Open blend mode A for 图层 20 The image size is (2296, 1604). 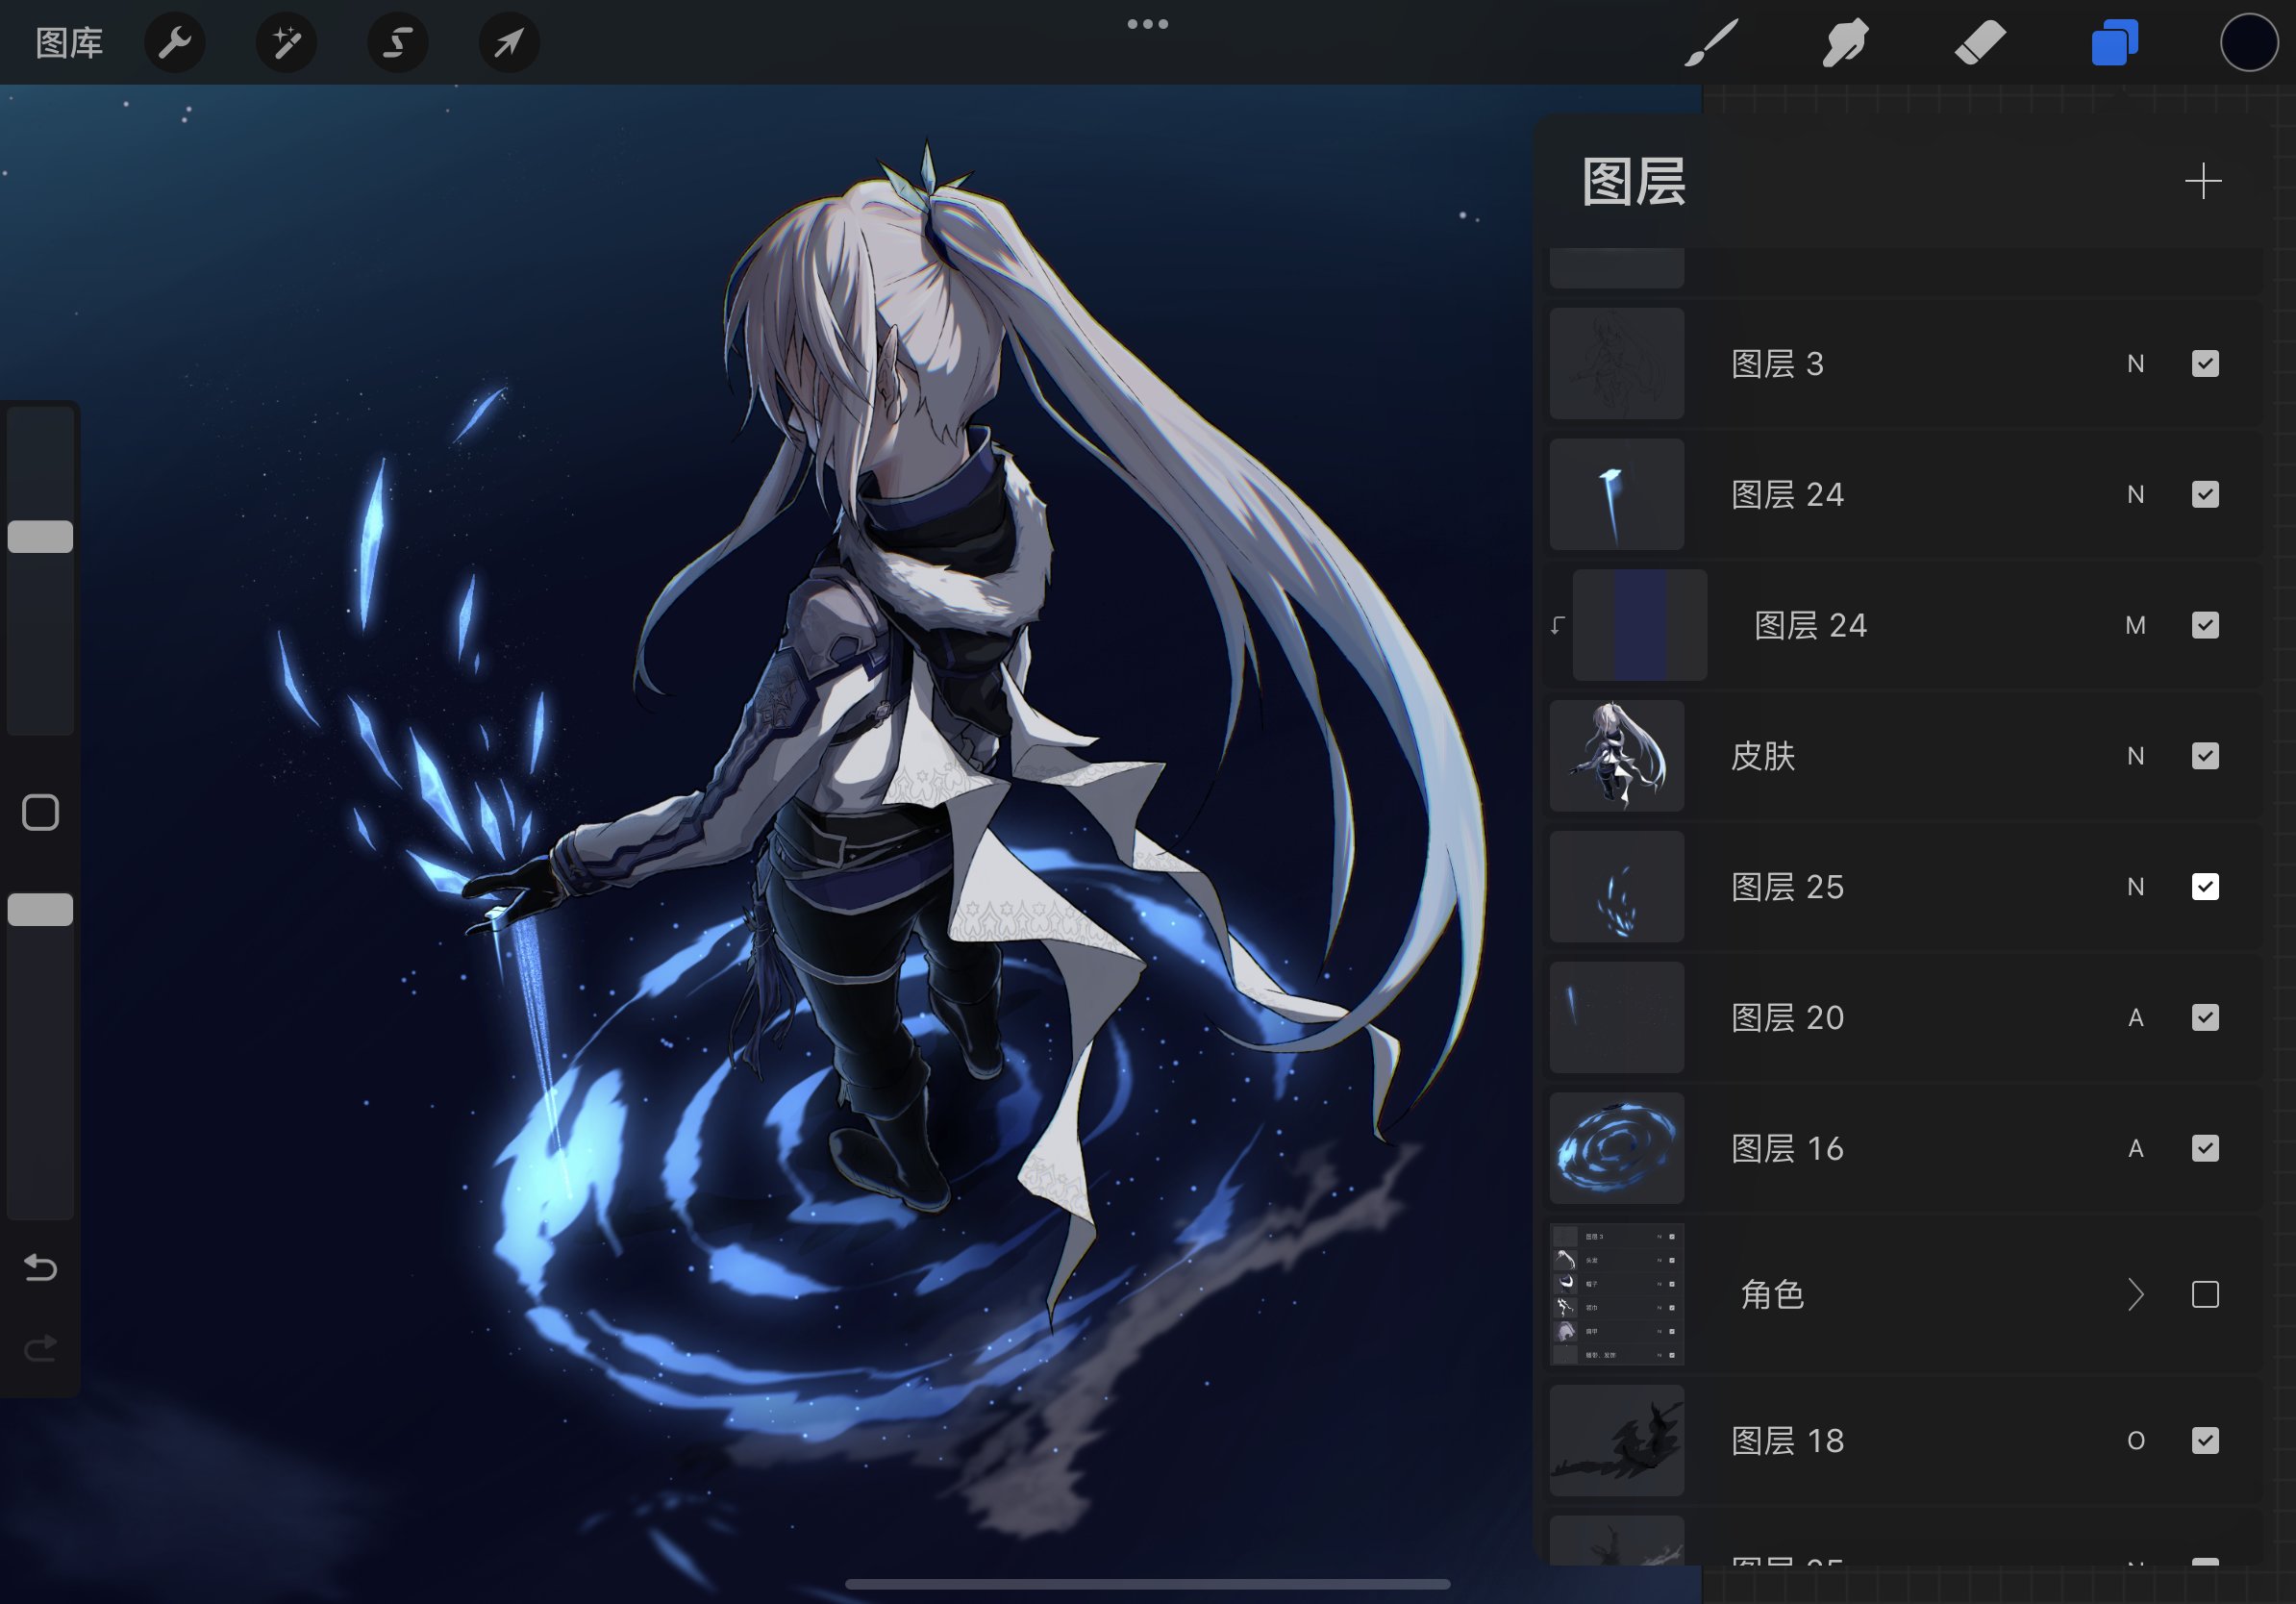tap(2136, 1018)
